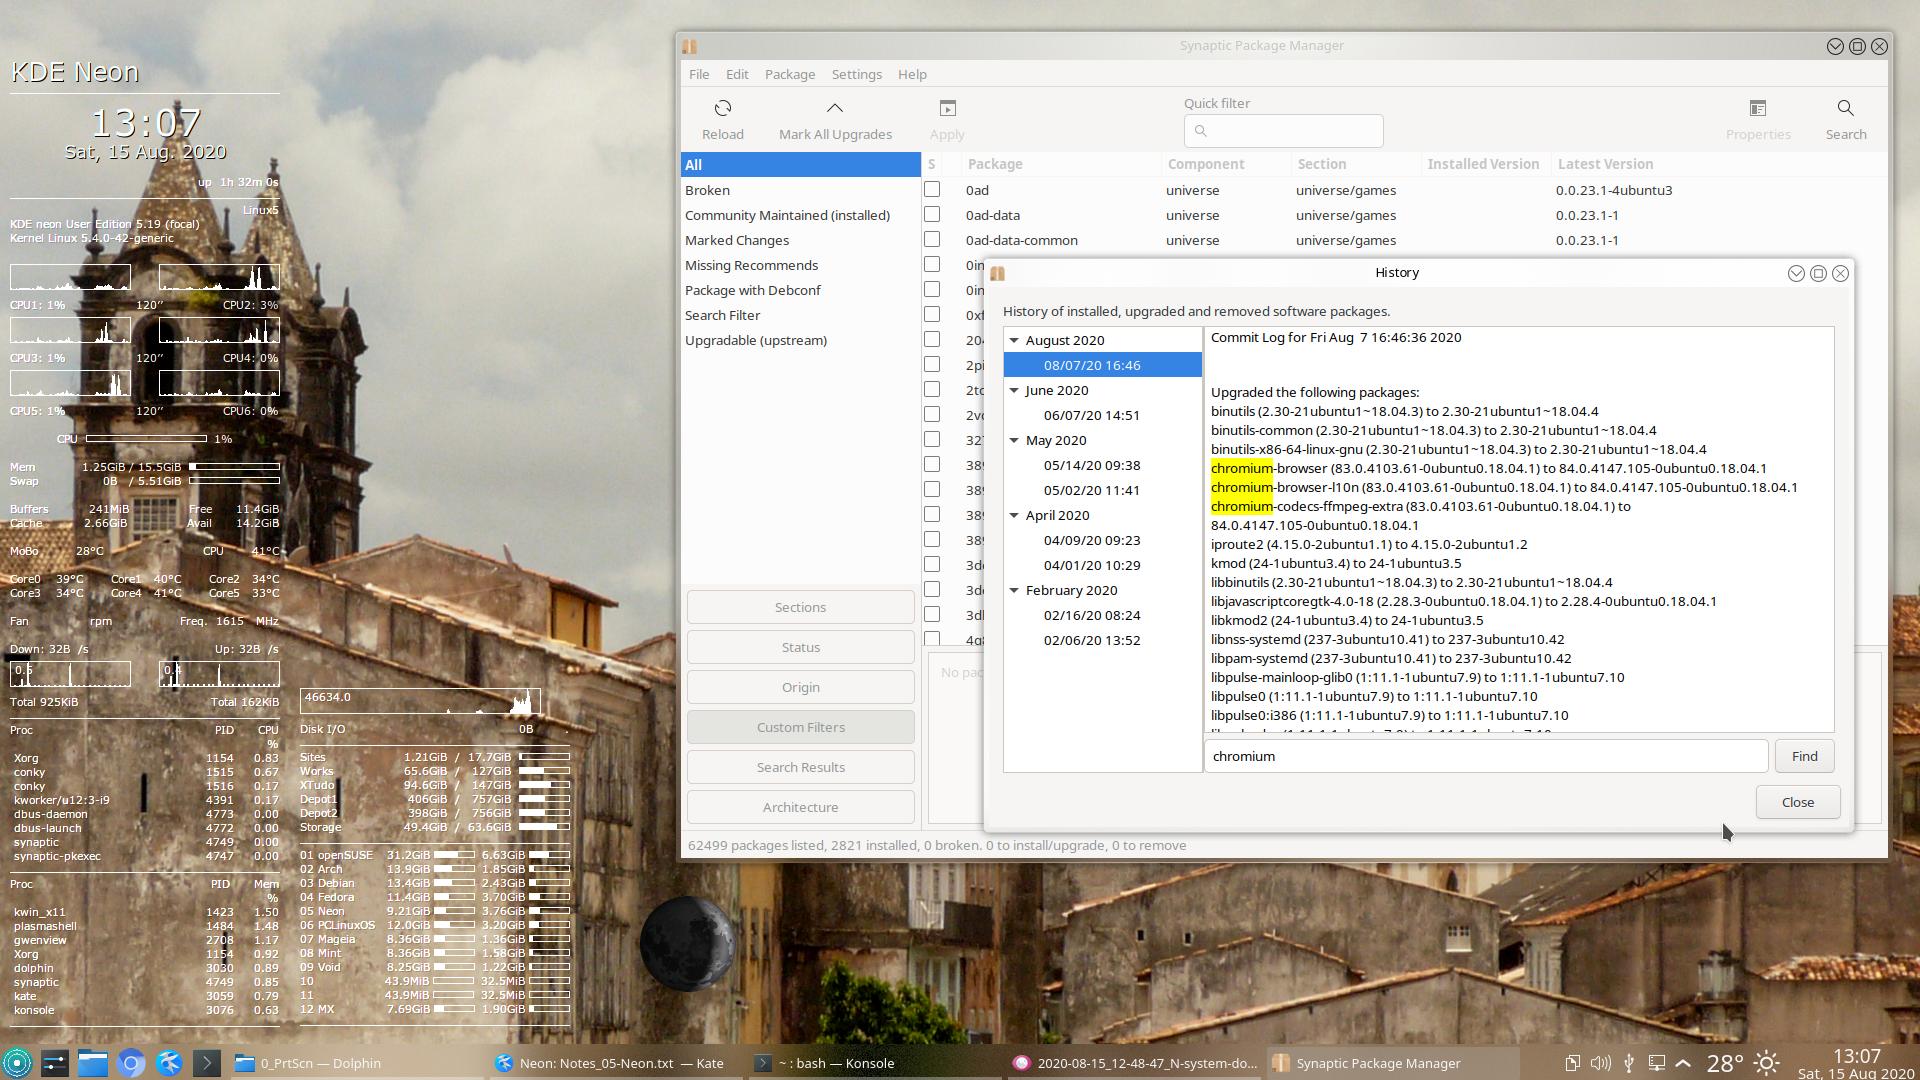Tick the checkbox for the package row starting with 0xf
The height and width of the screenshot is (1080, 1920).
point(932,314)
